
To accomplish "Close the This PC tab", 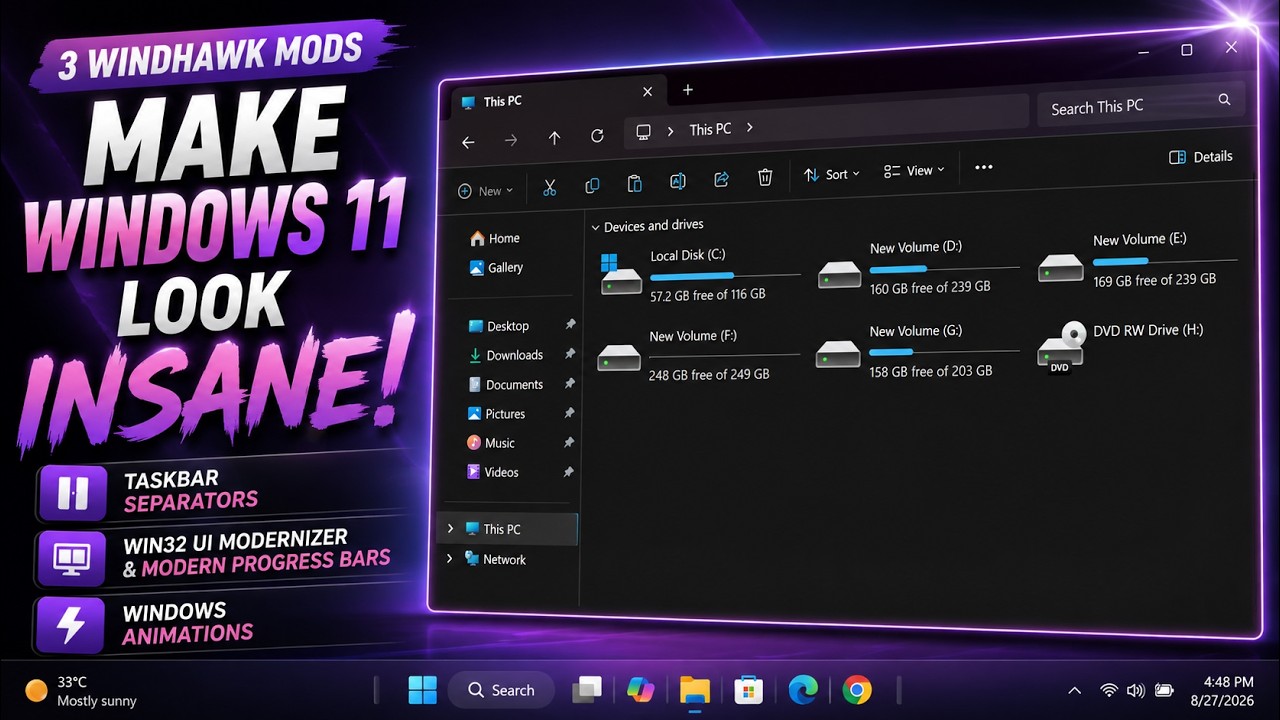I will coord(647,92).
